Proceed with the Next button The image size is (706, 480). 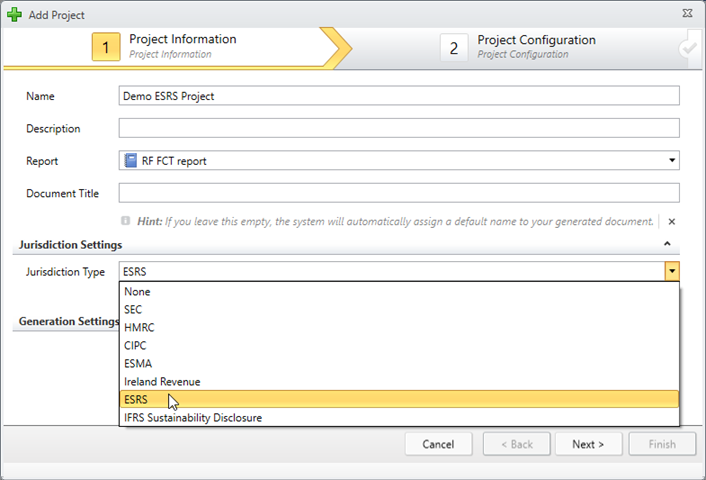click(x=588, y=444)
